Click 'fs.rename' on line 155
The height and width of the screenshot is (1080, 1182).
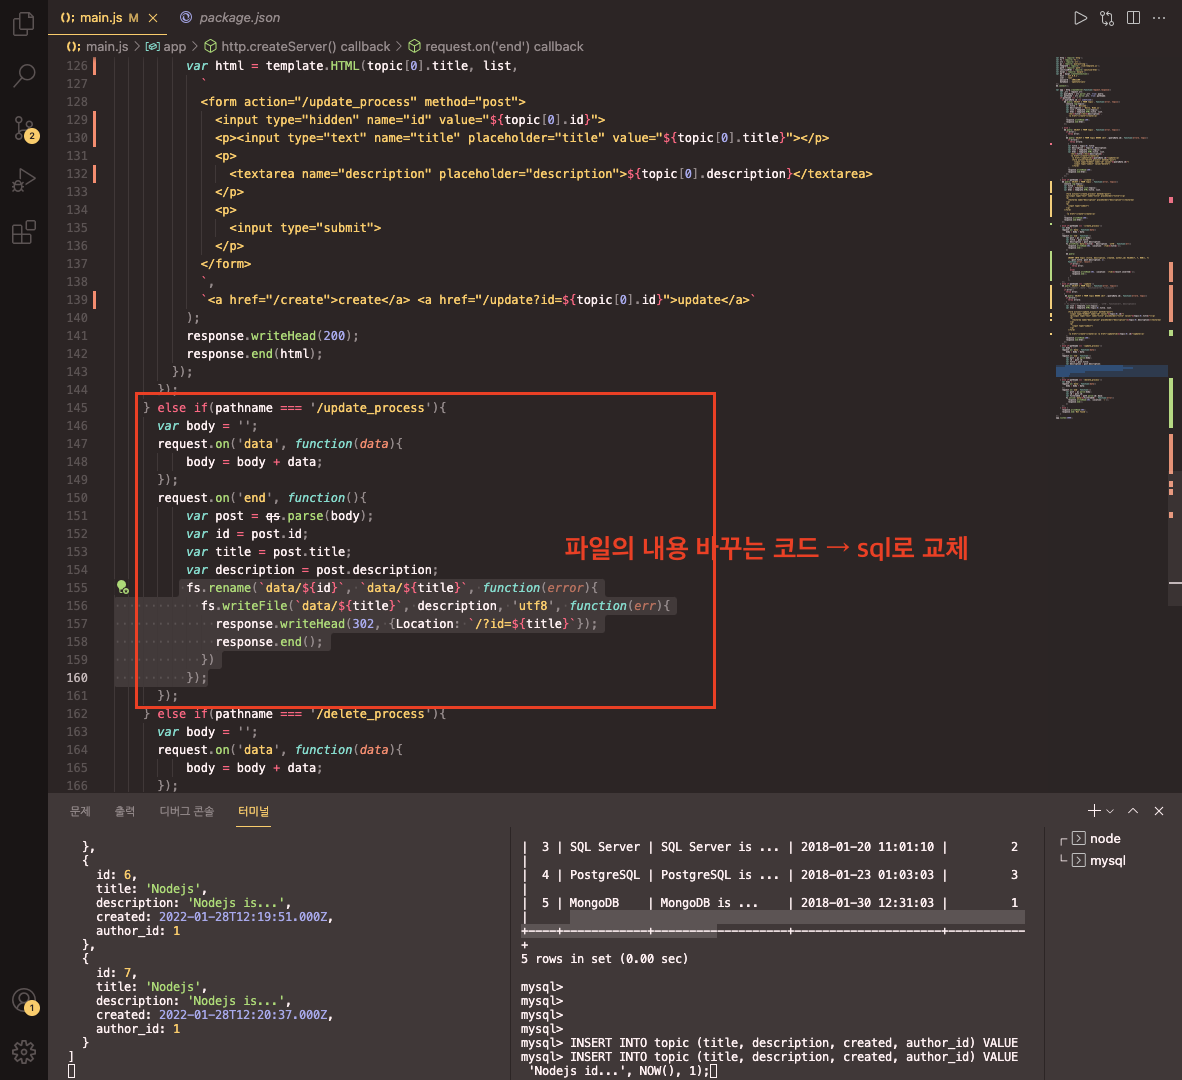pos(219,587)
